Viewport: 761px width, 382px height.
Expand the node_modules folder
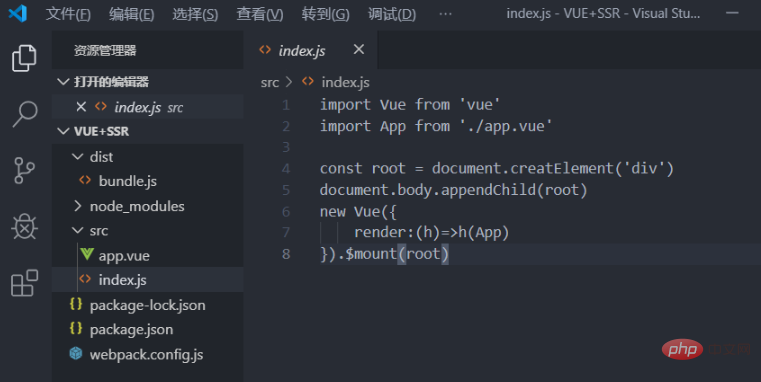tap(77, 206)
